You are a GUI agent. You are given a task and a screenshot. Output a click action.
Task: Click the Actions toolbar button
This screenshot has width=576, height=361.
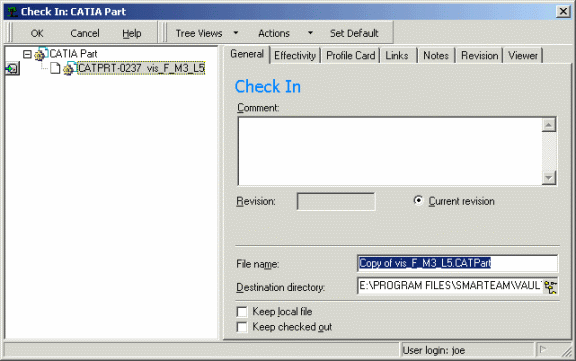tap(274, 33)
